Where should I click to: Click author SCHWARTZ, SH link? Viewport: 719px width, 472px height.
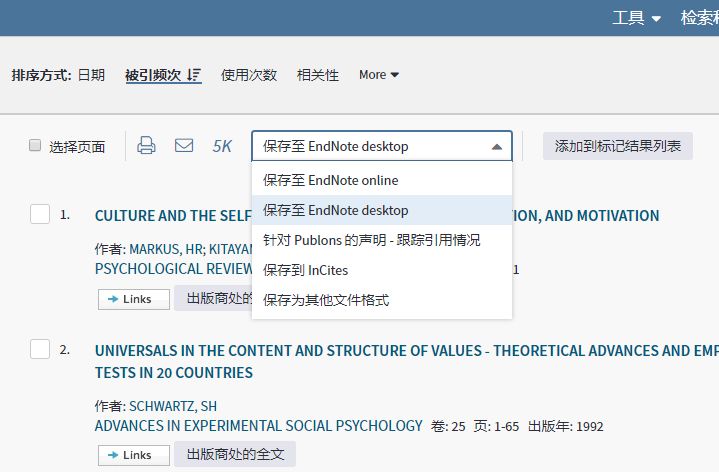coord(173,406)
